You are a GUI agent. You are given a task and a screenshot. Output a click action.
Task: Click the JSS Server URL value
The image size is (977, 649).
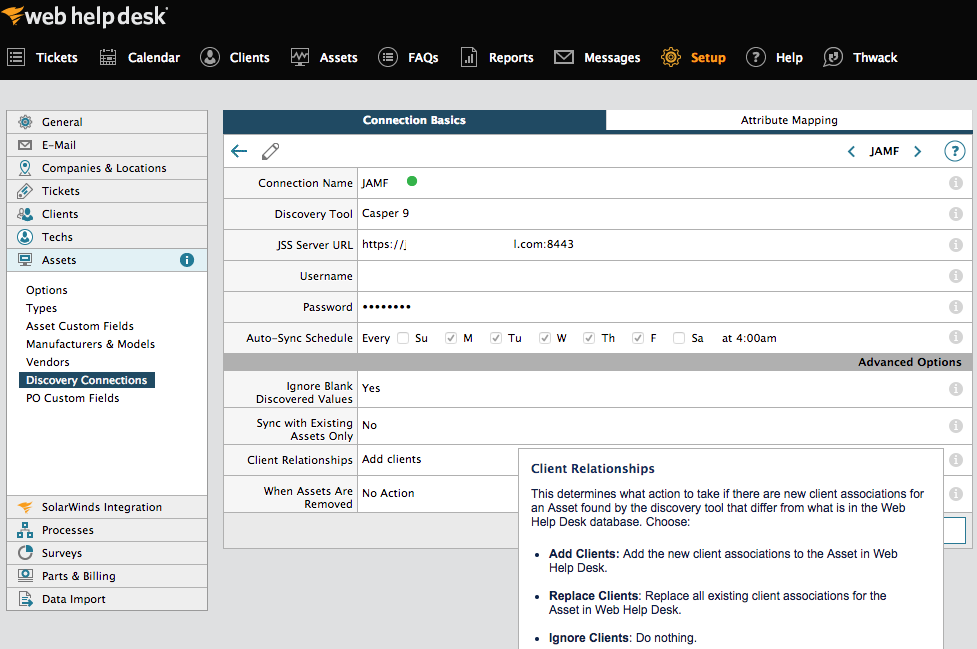pos(468,244)
